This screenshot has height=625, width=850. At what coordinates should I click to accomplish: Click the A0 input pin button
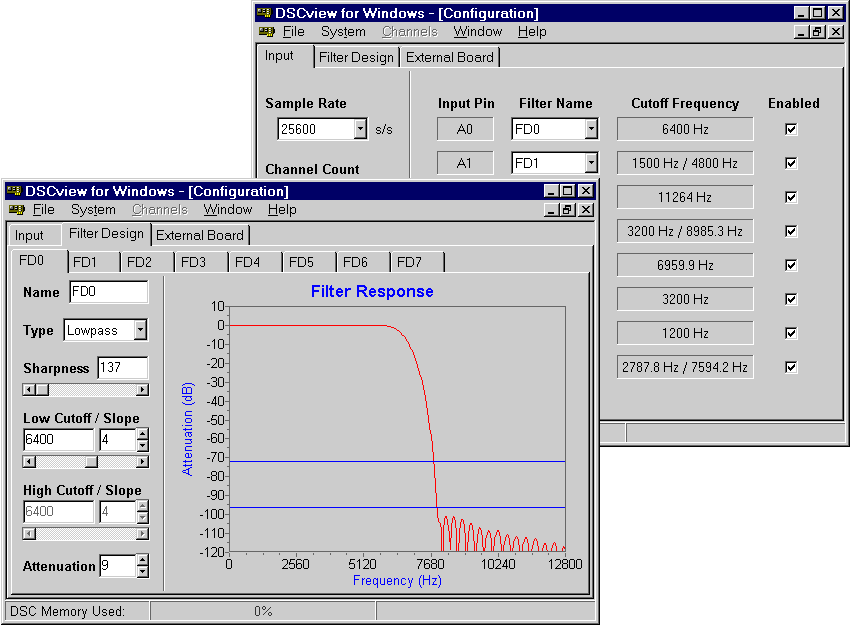(465, 129)
